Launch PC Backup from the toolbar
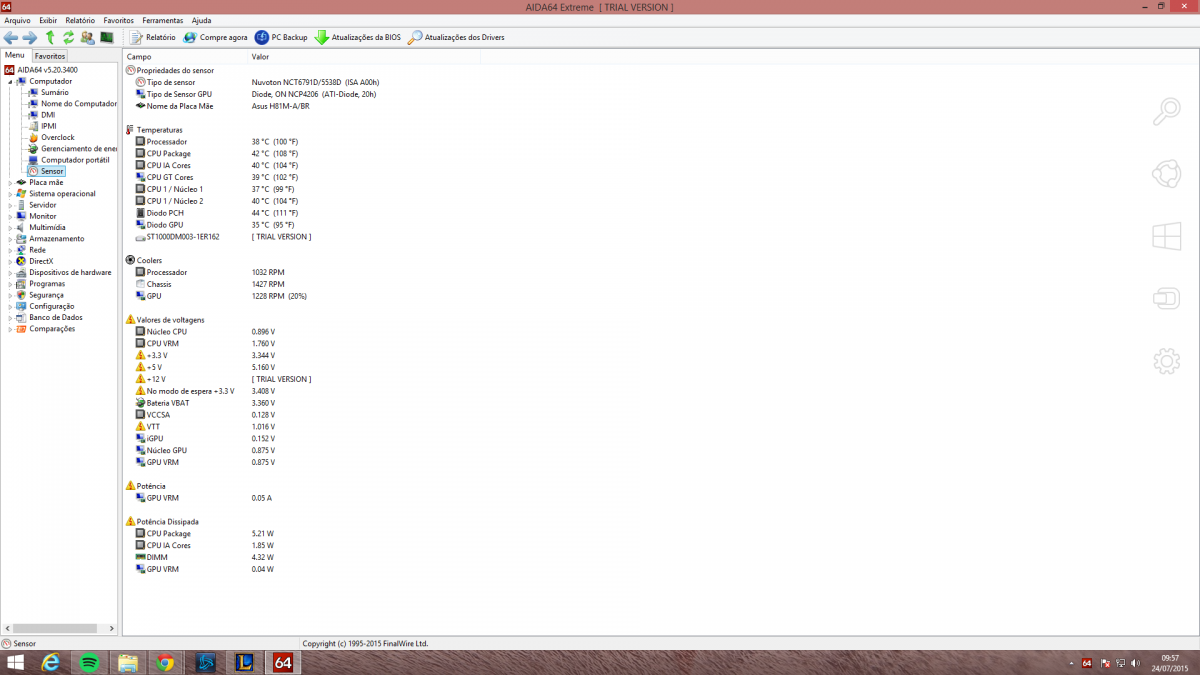The image size is (1200, 675). [281, 38]
